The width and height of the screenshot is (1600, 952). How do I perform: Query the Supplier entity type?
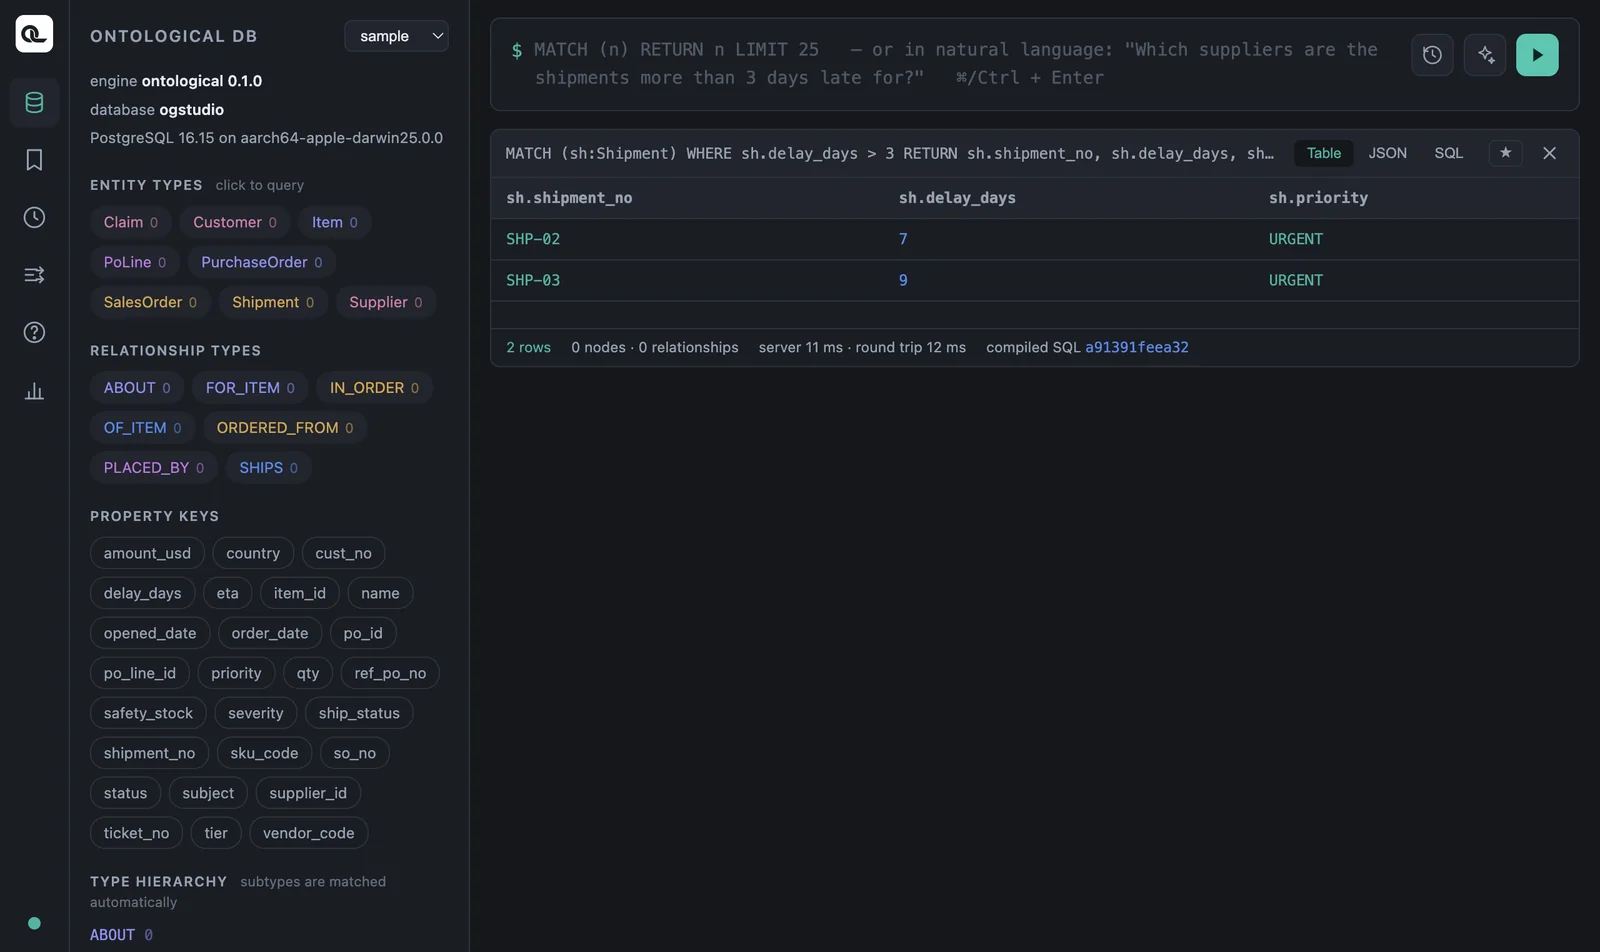pyautogui.click(x=386, y=302)
